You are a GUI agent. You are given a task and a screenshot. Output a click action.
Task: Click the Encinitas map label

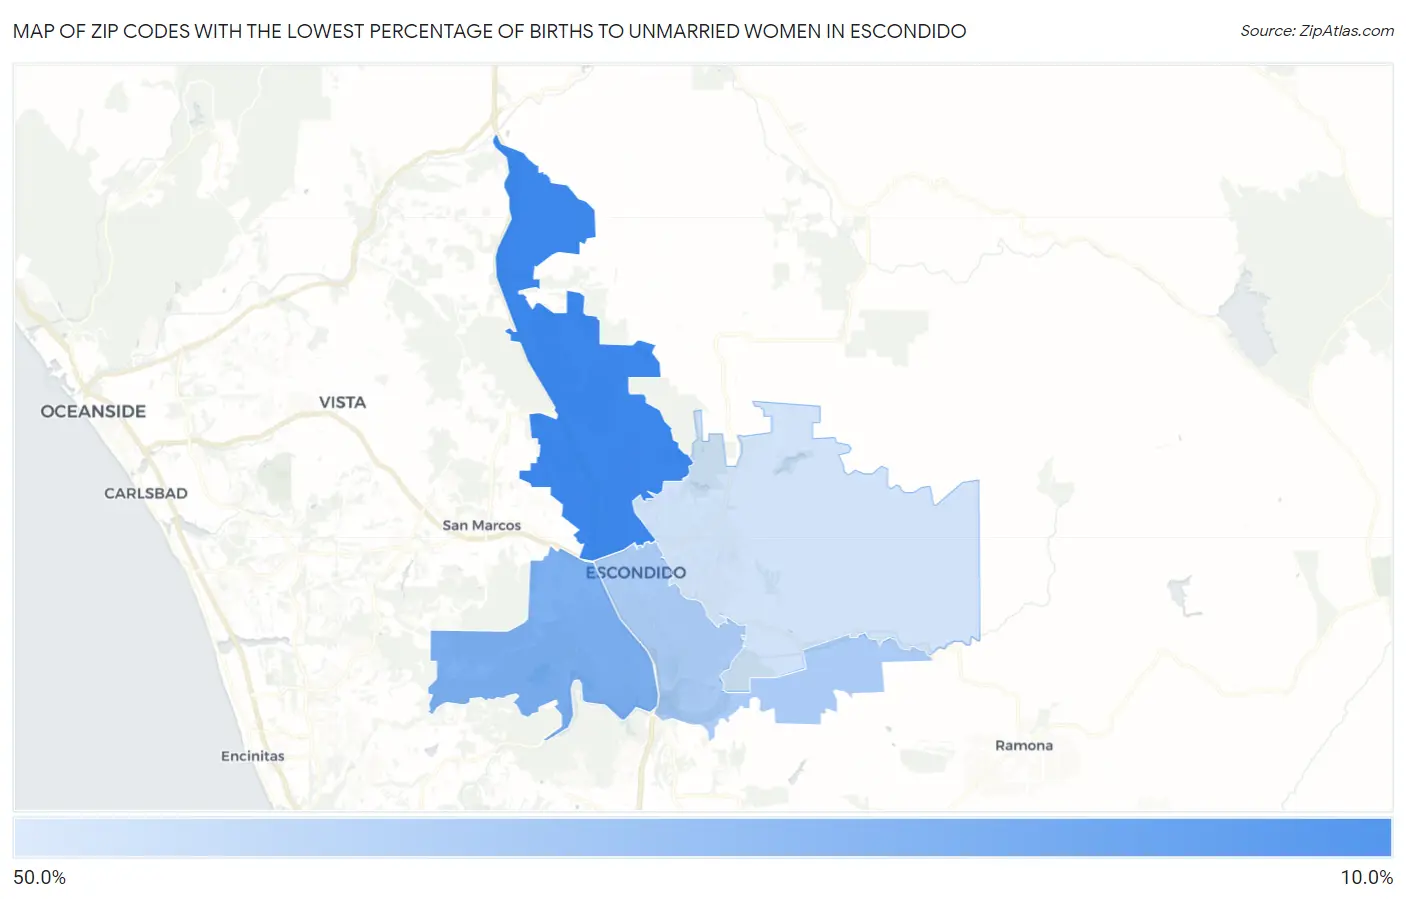(253, 756)
